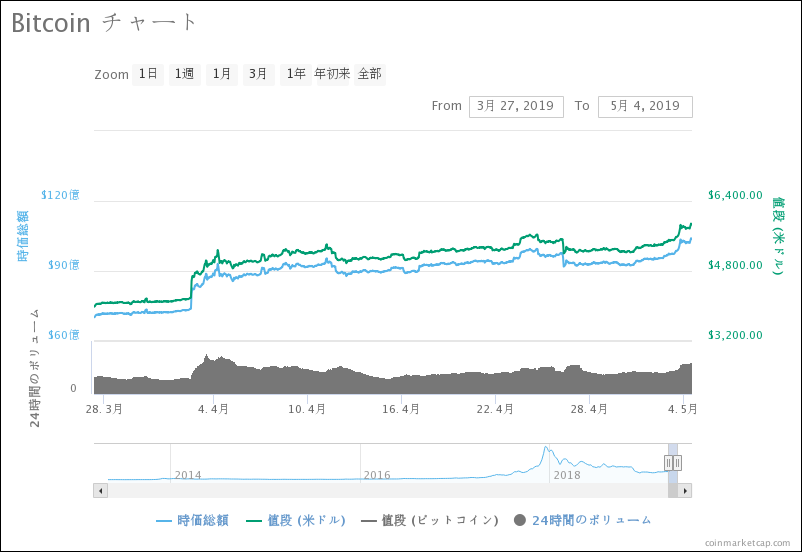Toggle the 値段 (米ドル) legend series

[296, 520]
